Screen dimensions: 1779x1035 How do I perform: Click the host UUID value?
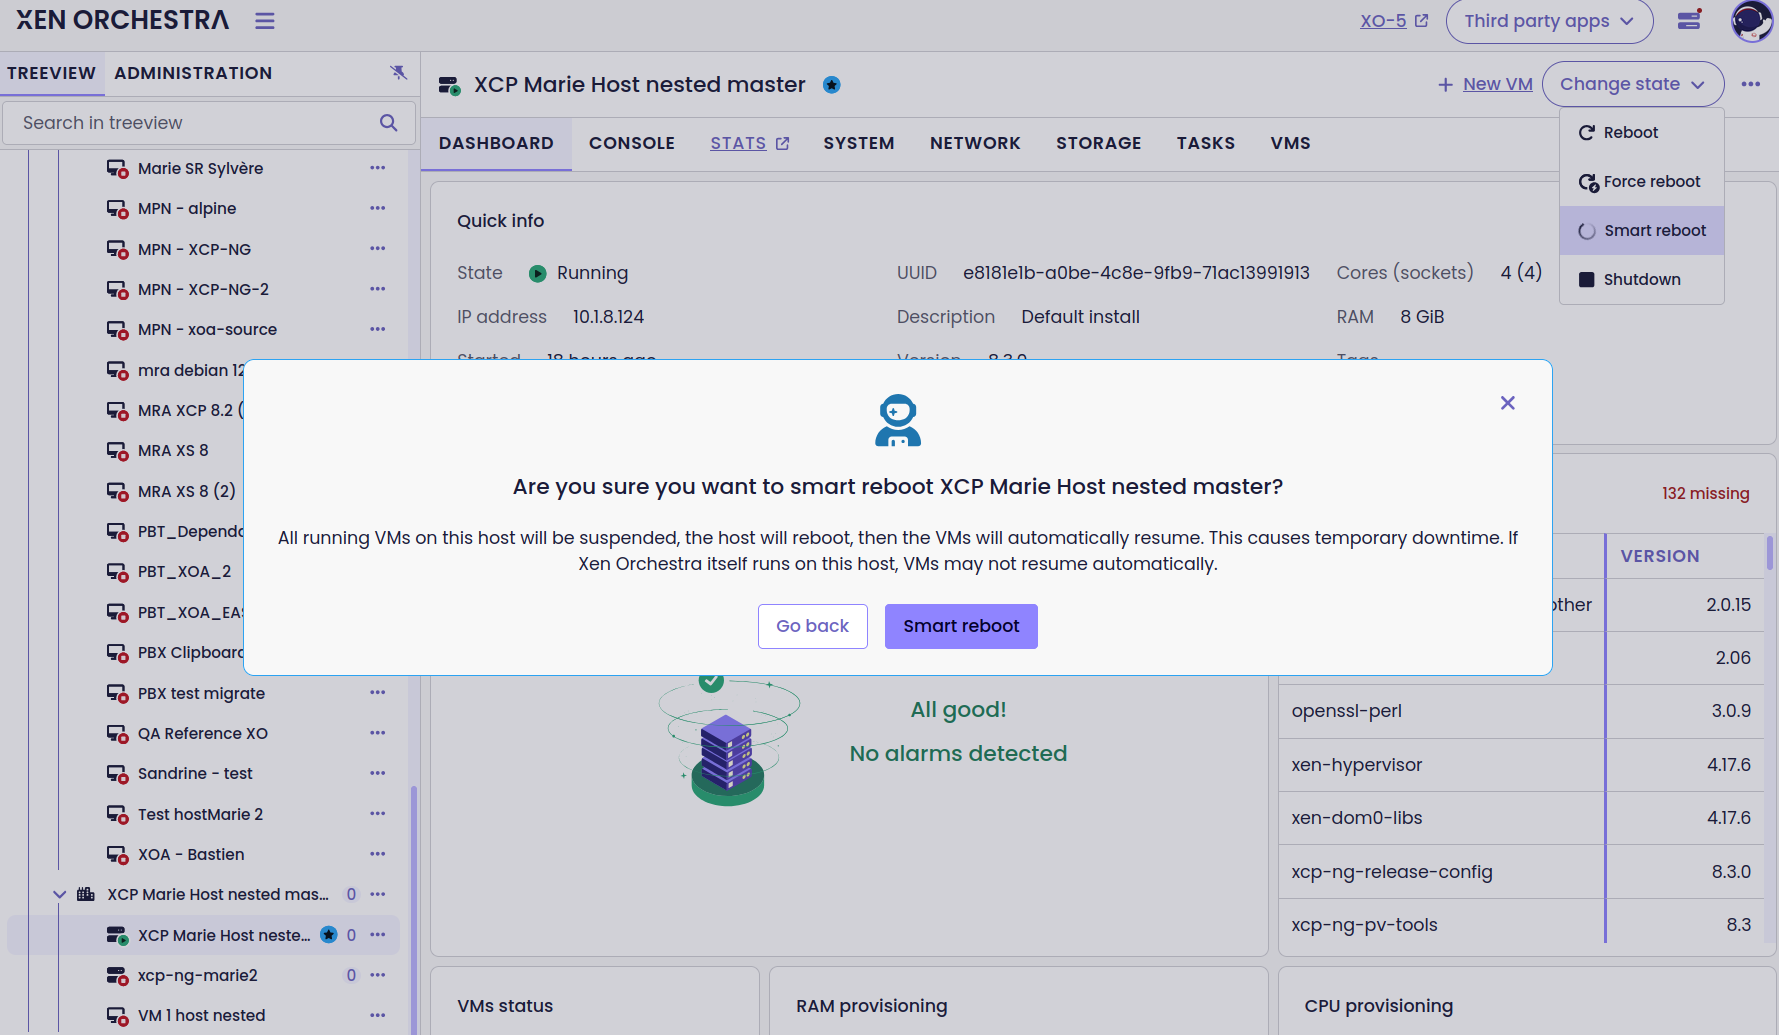click(1136, 273)
